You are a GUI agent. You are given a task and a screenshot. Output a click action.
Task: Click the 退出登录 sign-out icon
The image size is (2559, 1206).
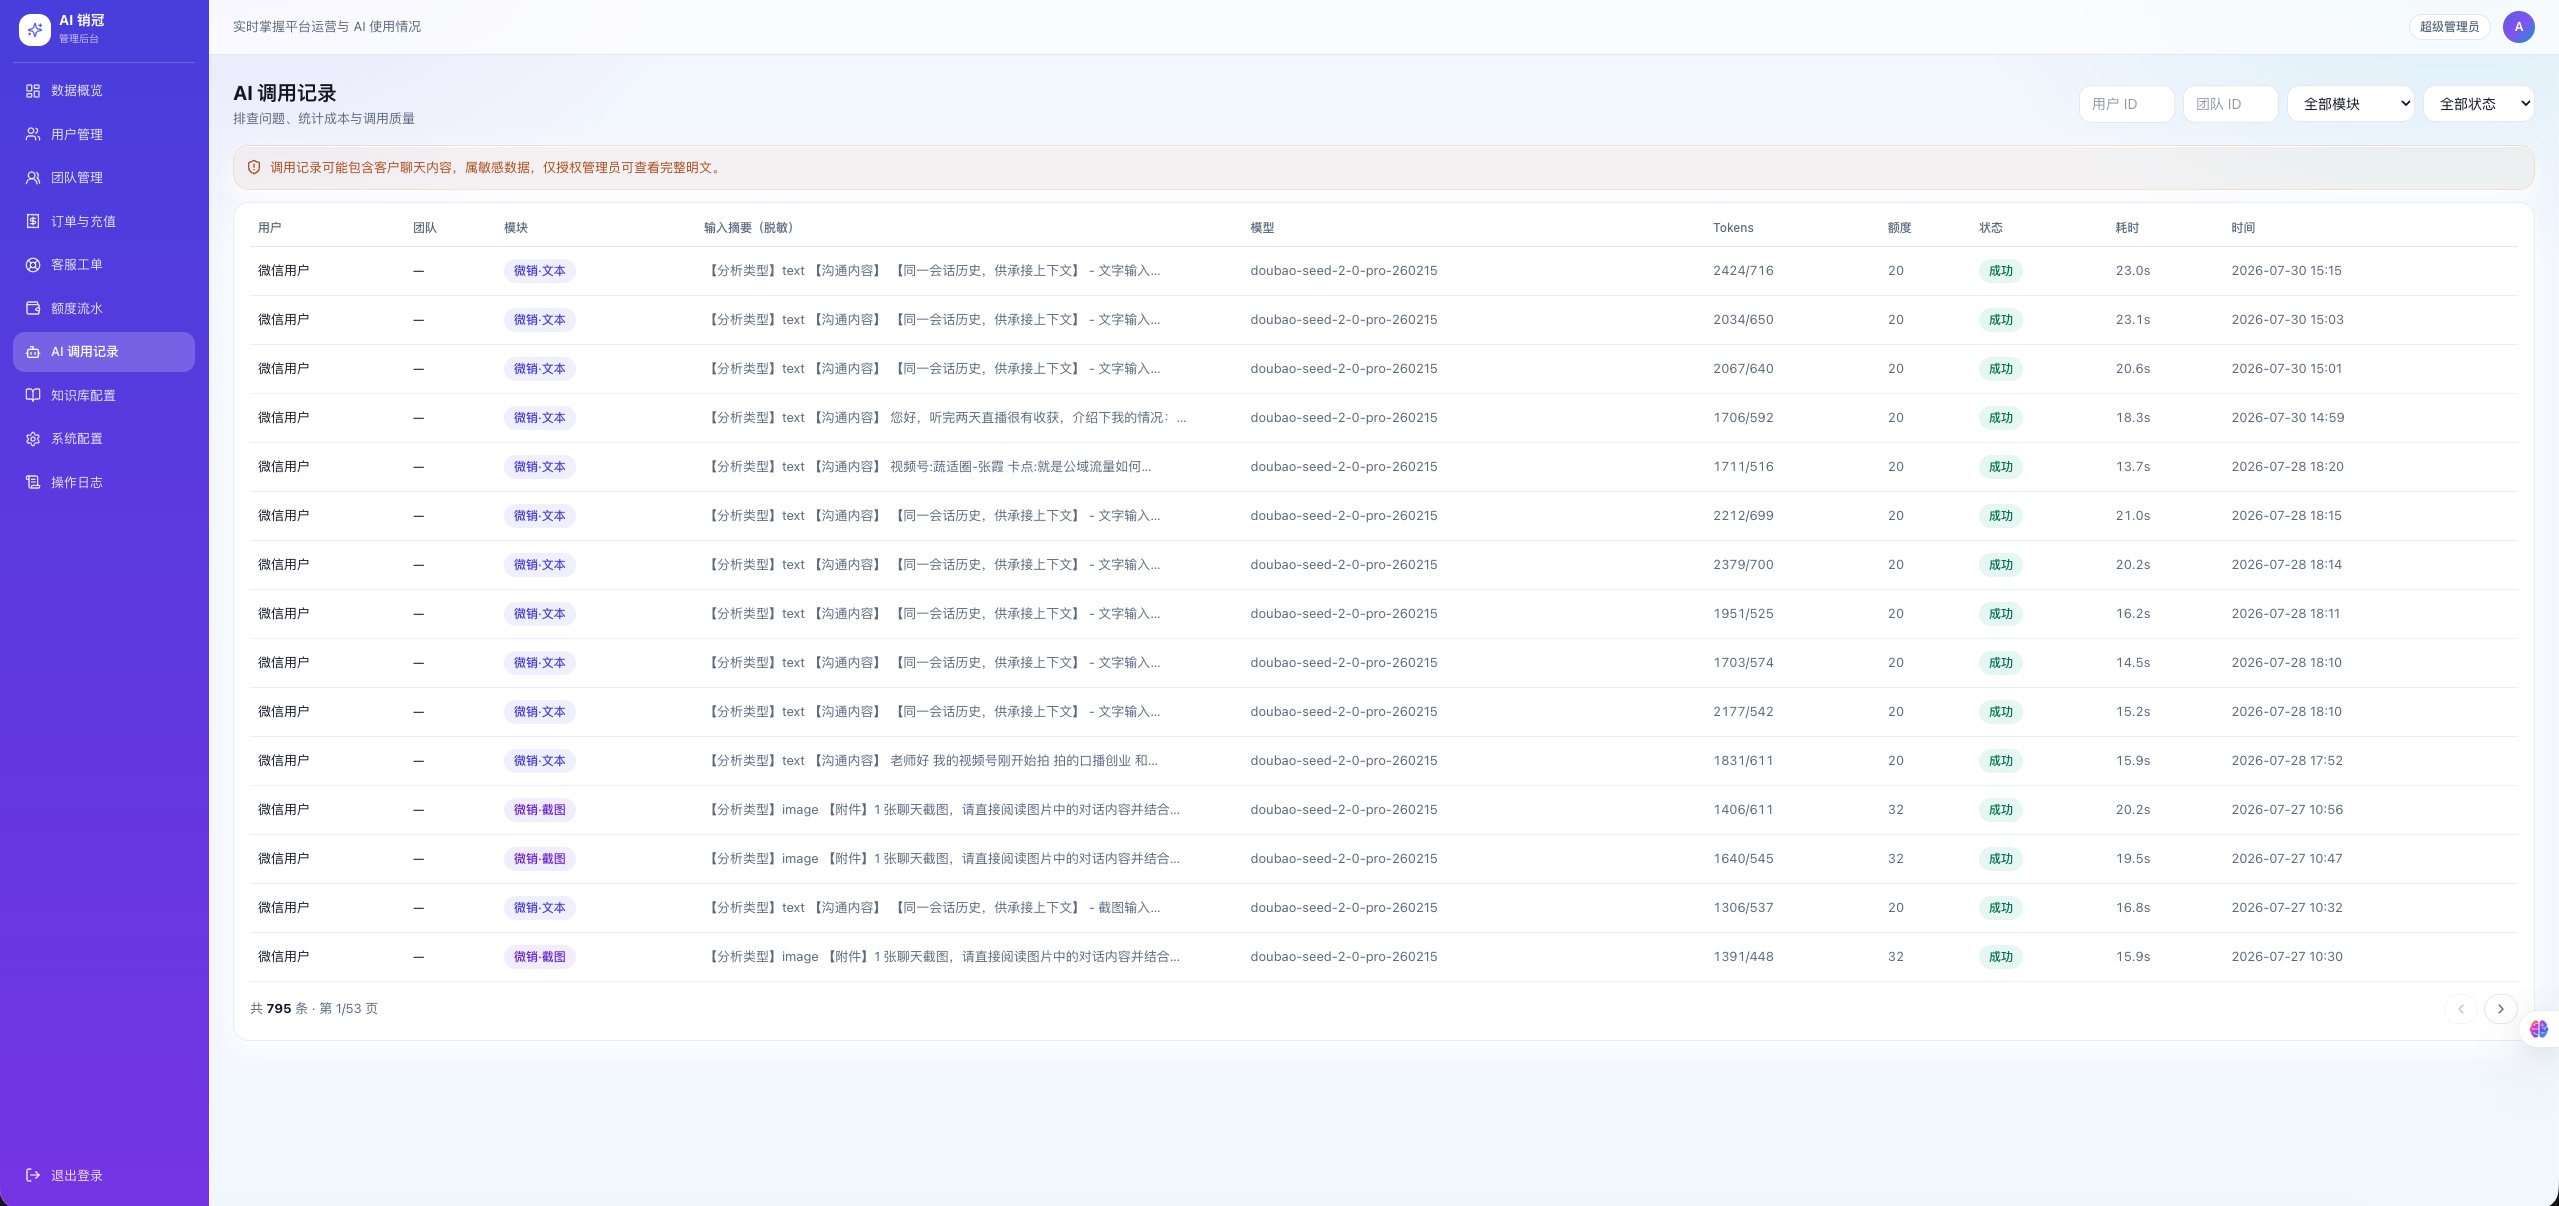pyautogui.click(x=33, y=1175)
